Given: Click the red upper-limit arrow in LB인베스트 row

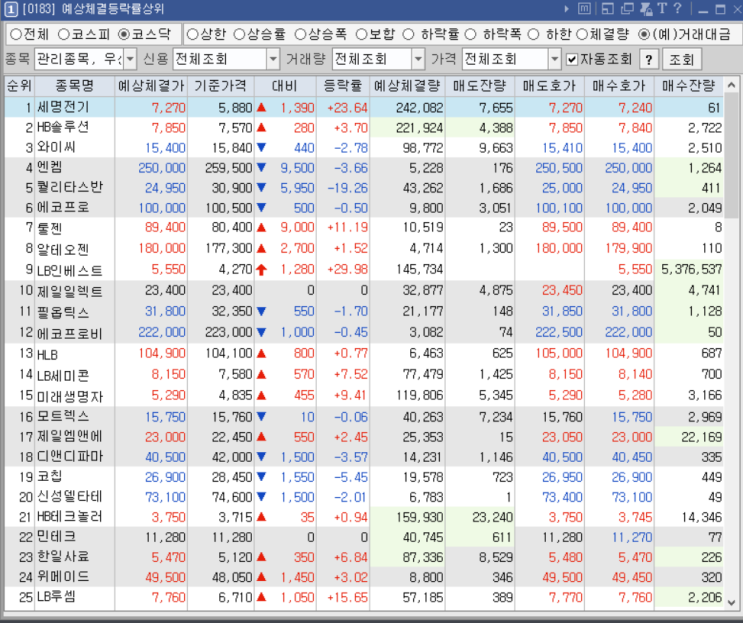Looking at the screenshot, I should [x=261, y=270].
